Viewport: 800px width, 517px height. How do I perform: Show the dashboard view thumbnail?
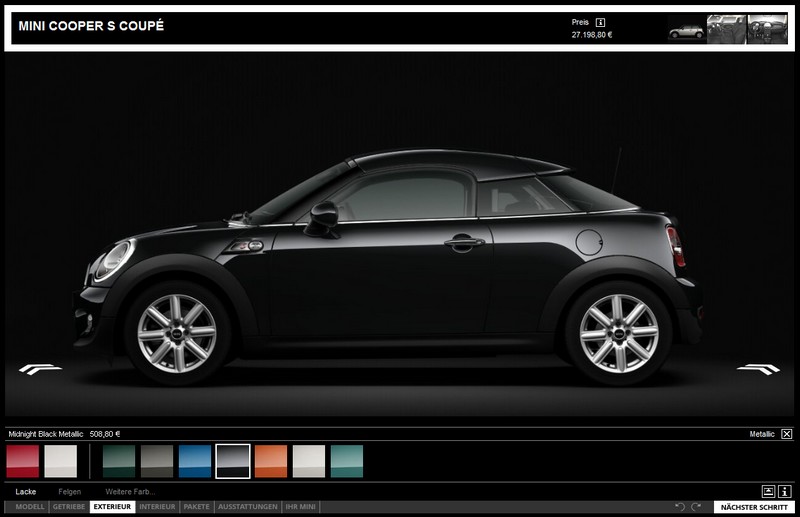point(767,29)
